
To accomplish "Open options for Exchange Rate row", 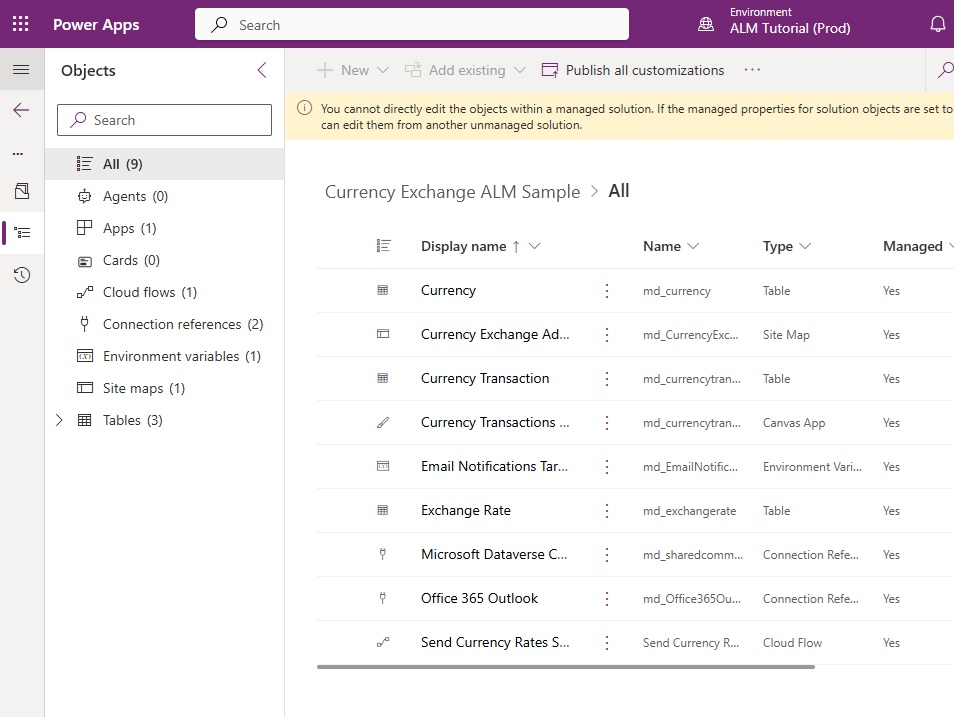I will tap(607, 511).
